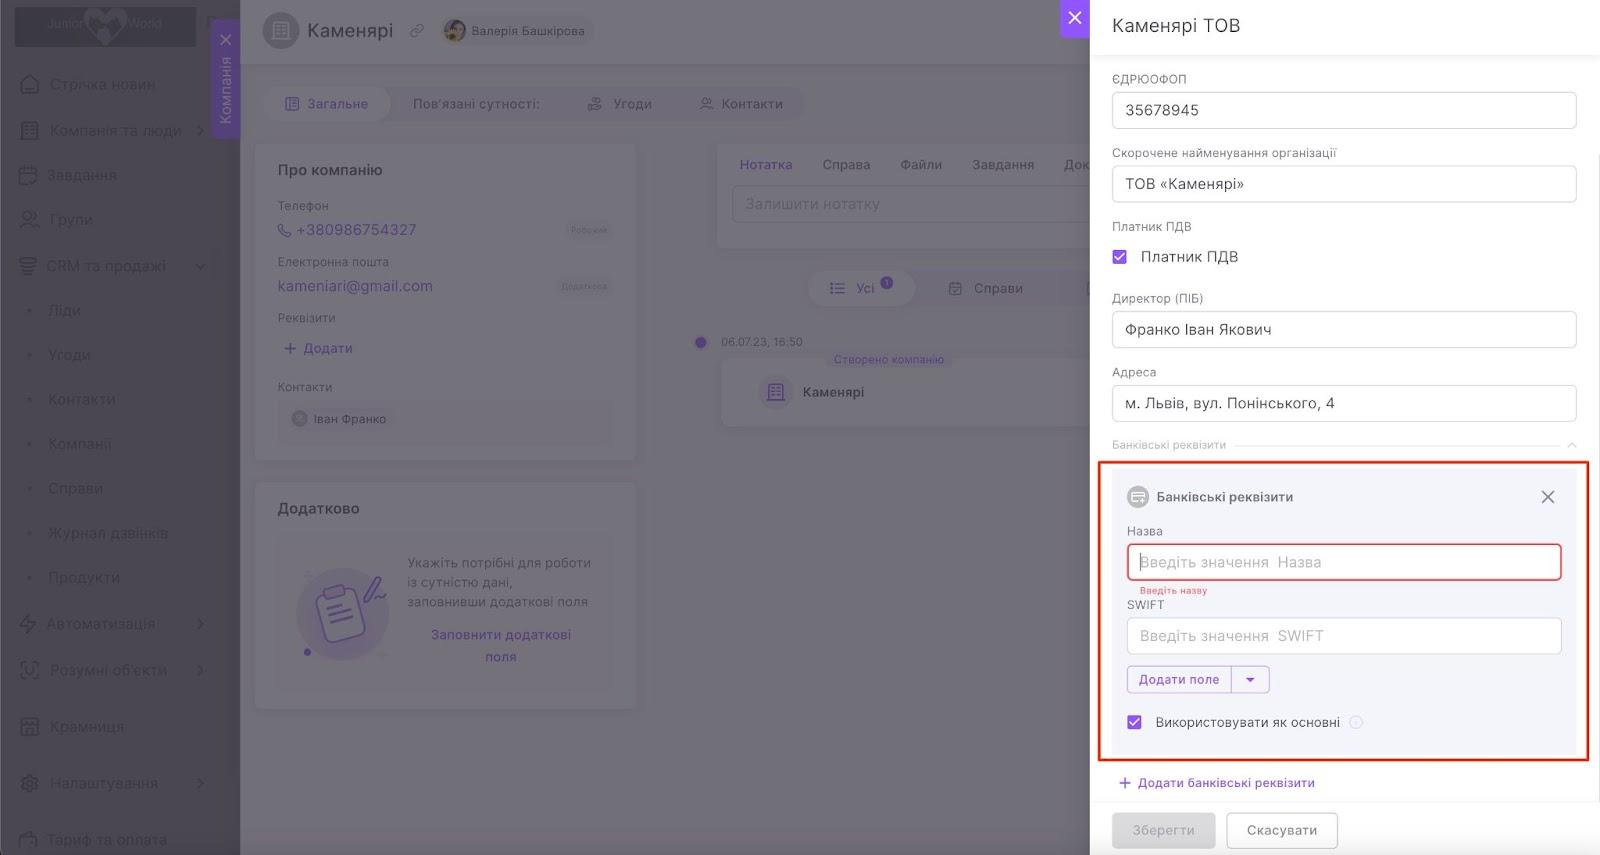
Task: Open Компанії in the sidebar
Action: coord(80,444)
